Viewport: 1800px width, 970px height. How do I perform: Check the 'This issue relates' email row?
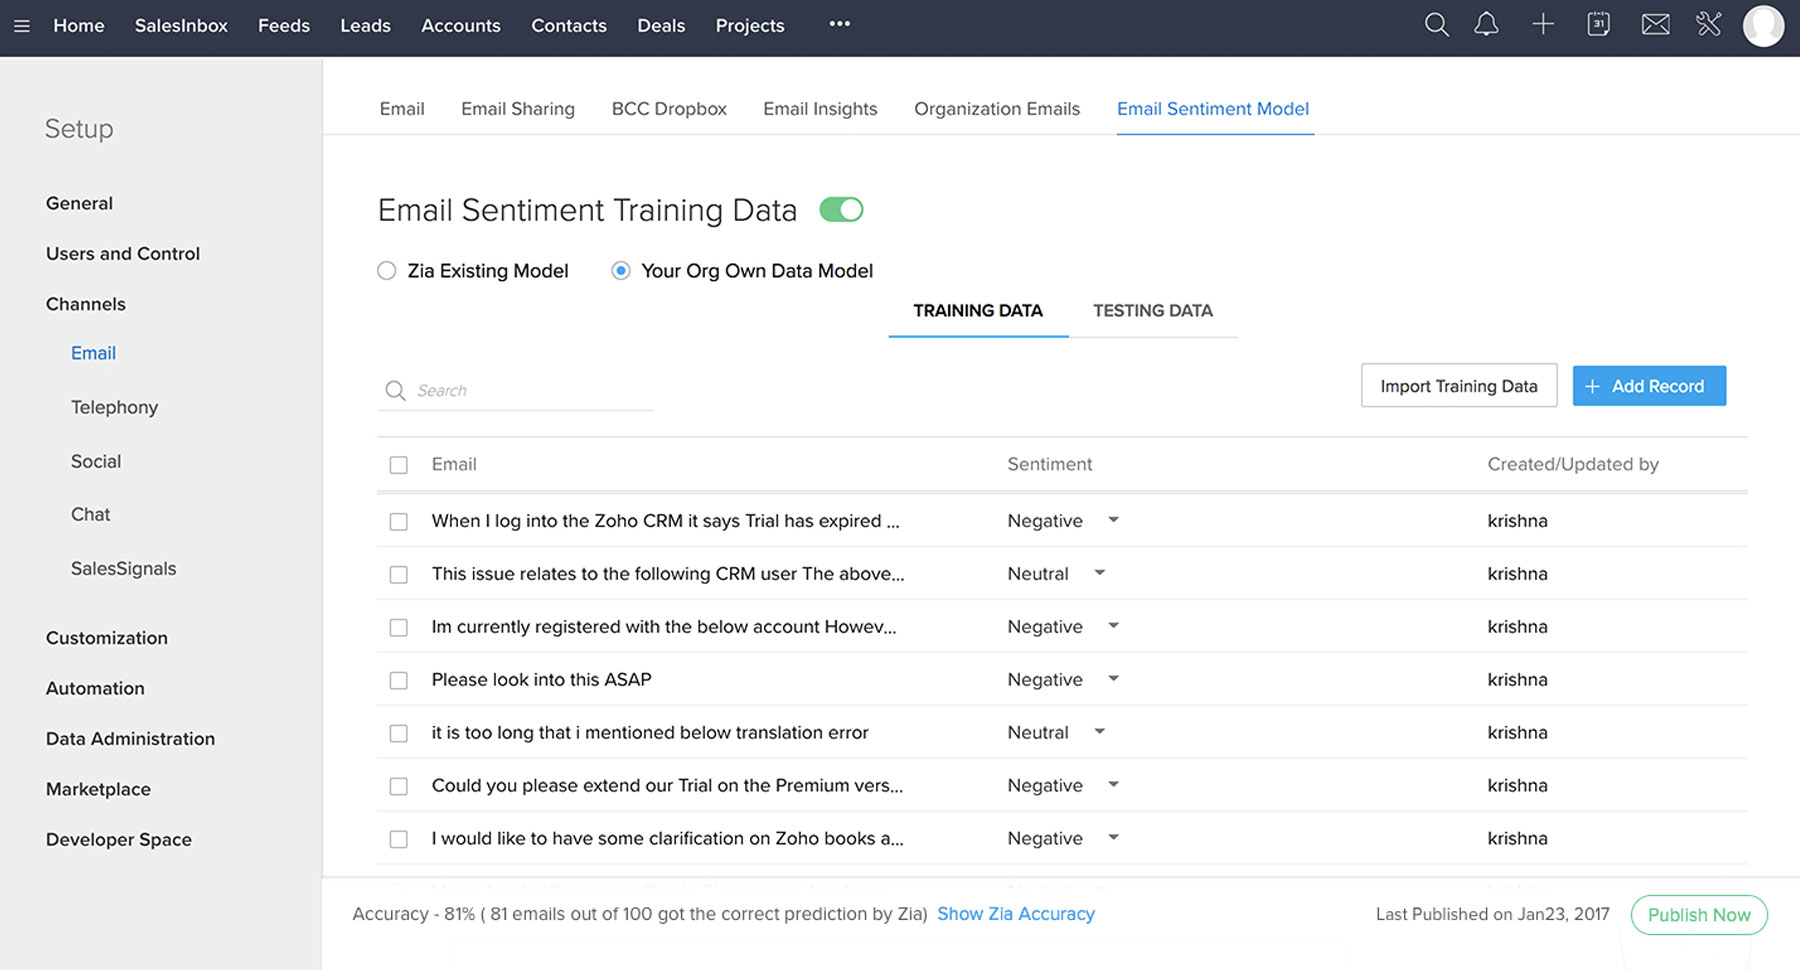pyautogui.click(x=398, y=575)
